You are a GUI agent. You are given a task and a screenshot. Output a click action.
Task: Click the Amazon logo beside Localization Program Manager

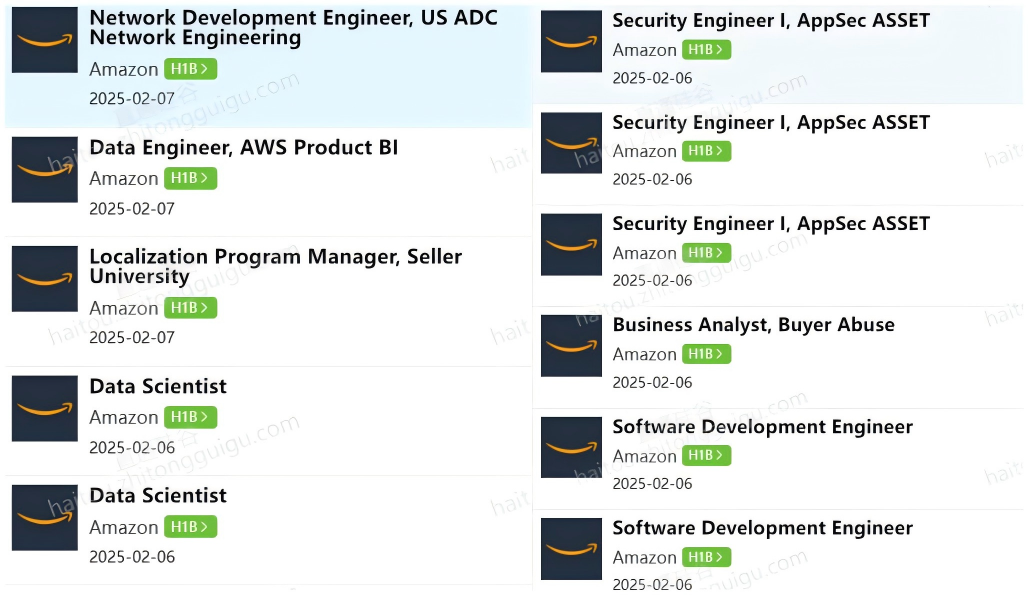point(45,278)
